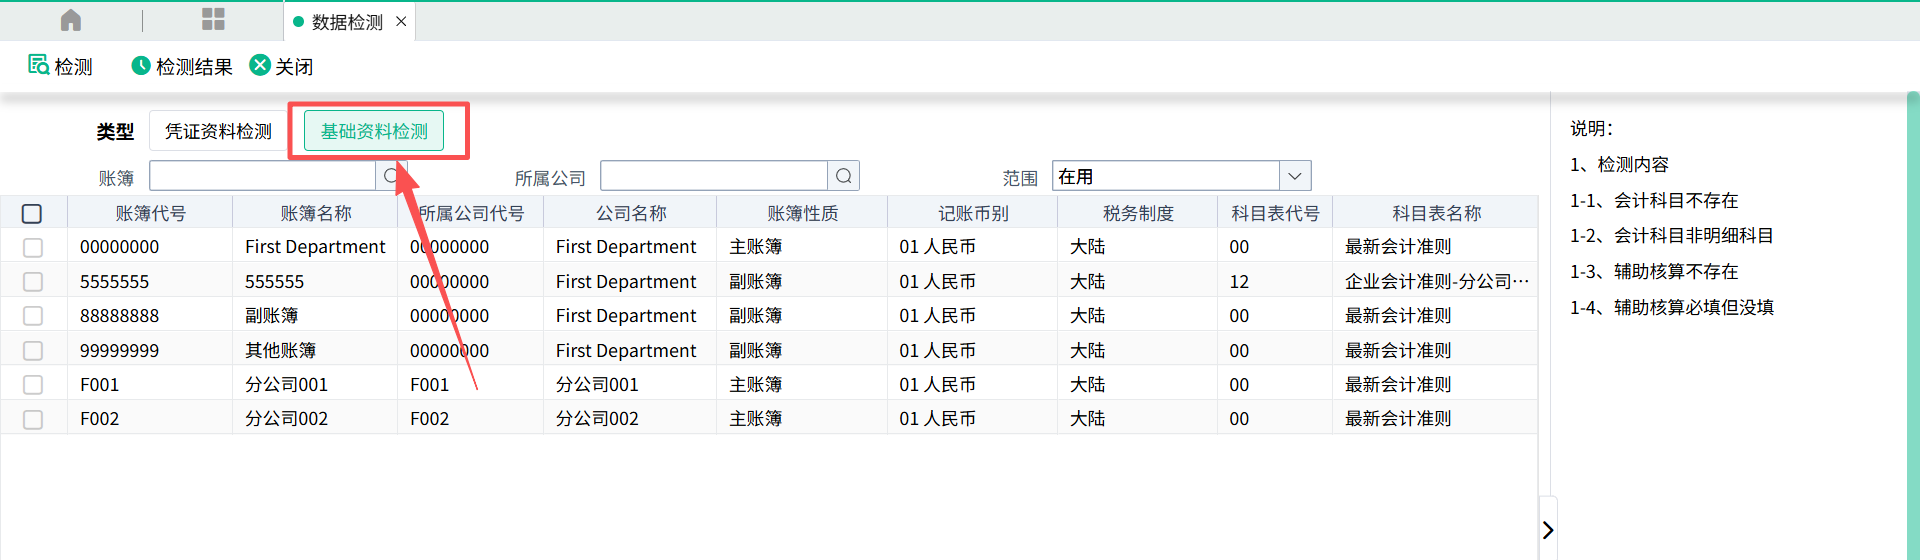1920x560 pixels.
Task: Click the green 关闭 close icon
Action: pos(260,65)
